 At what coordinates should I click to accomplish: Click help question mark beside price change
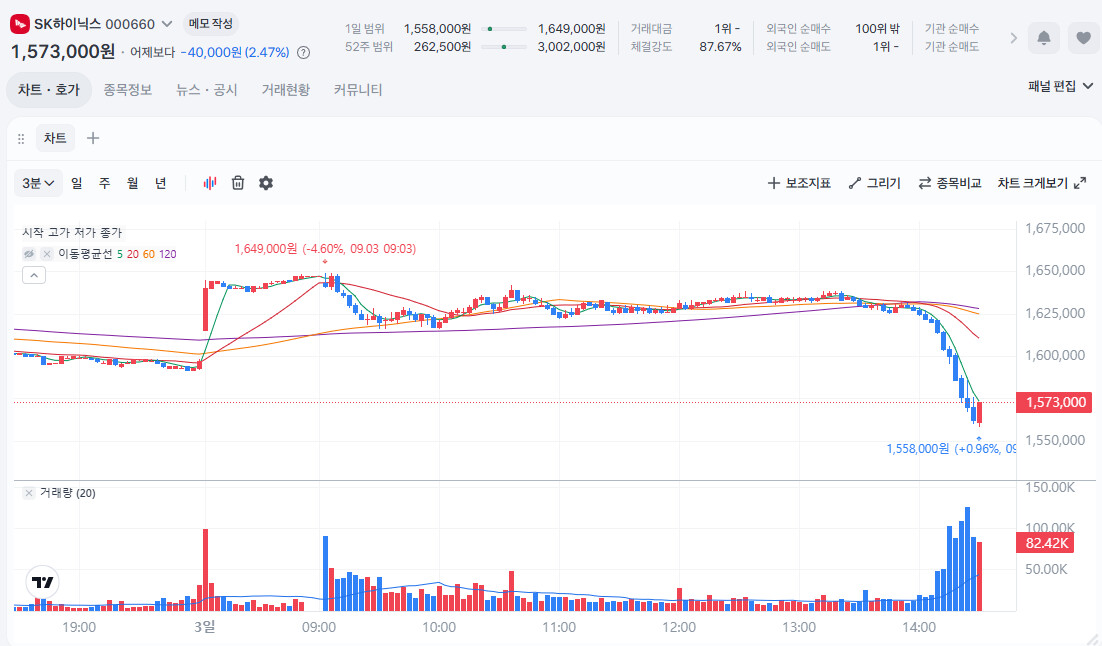click(304, 53)
